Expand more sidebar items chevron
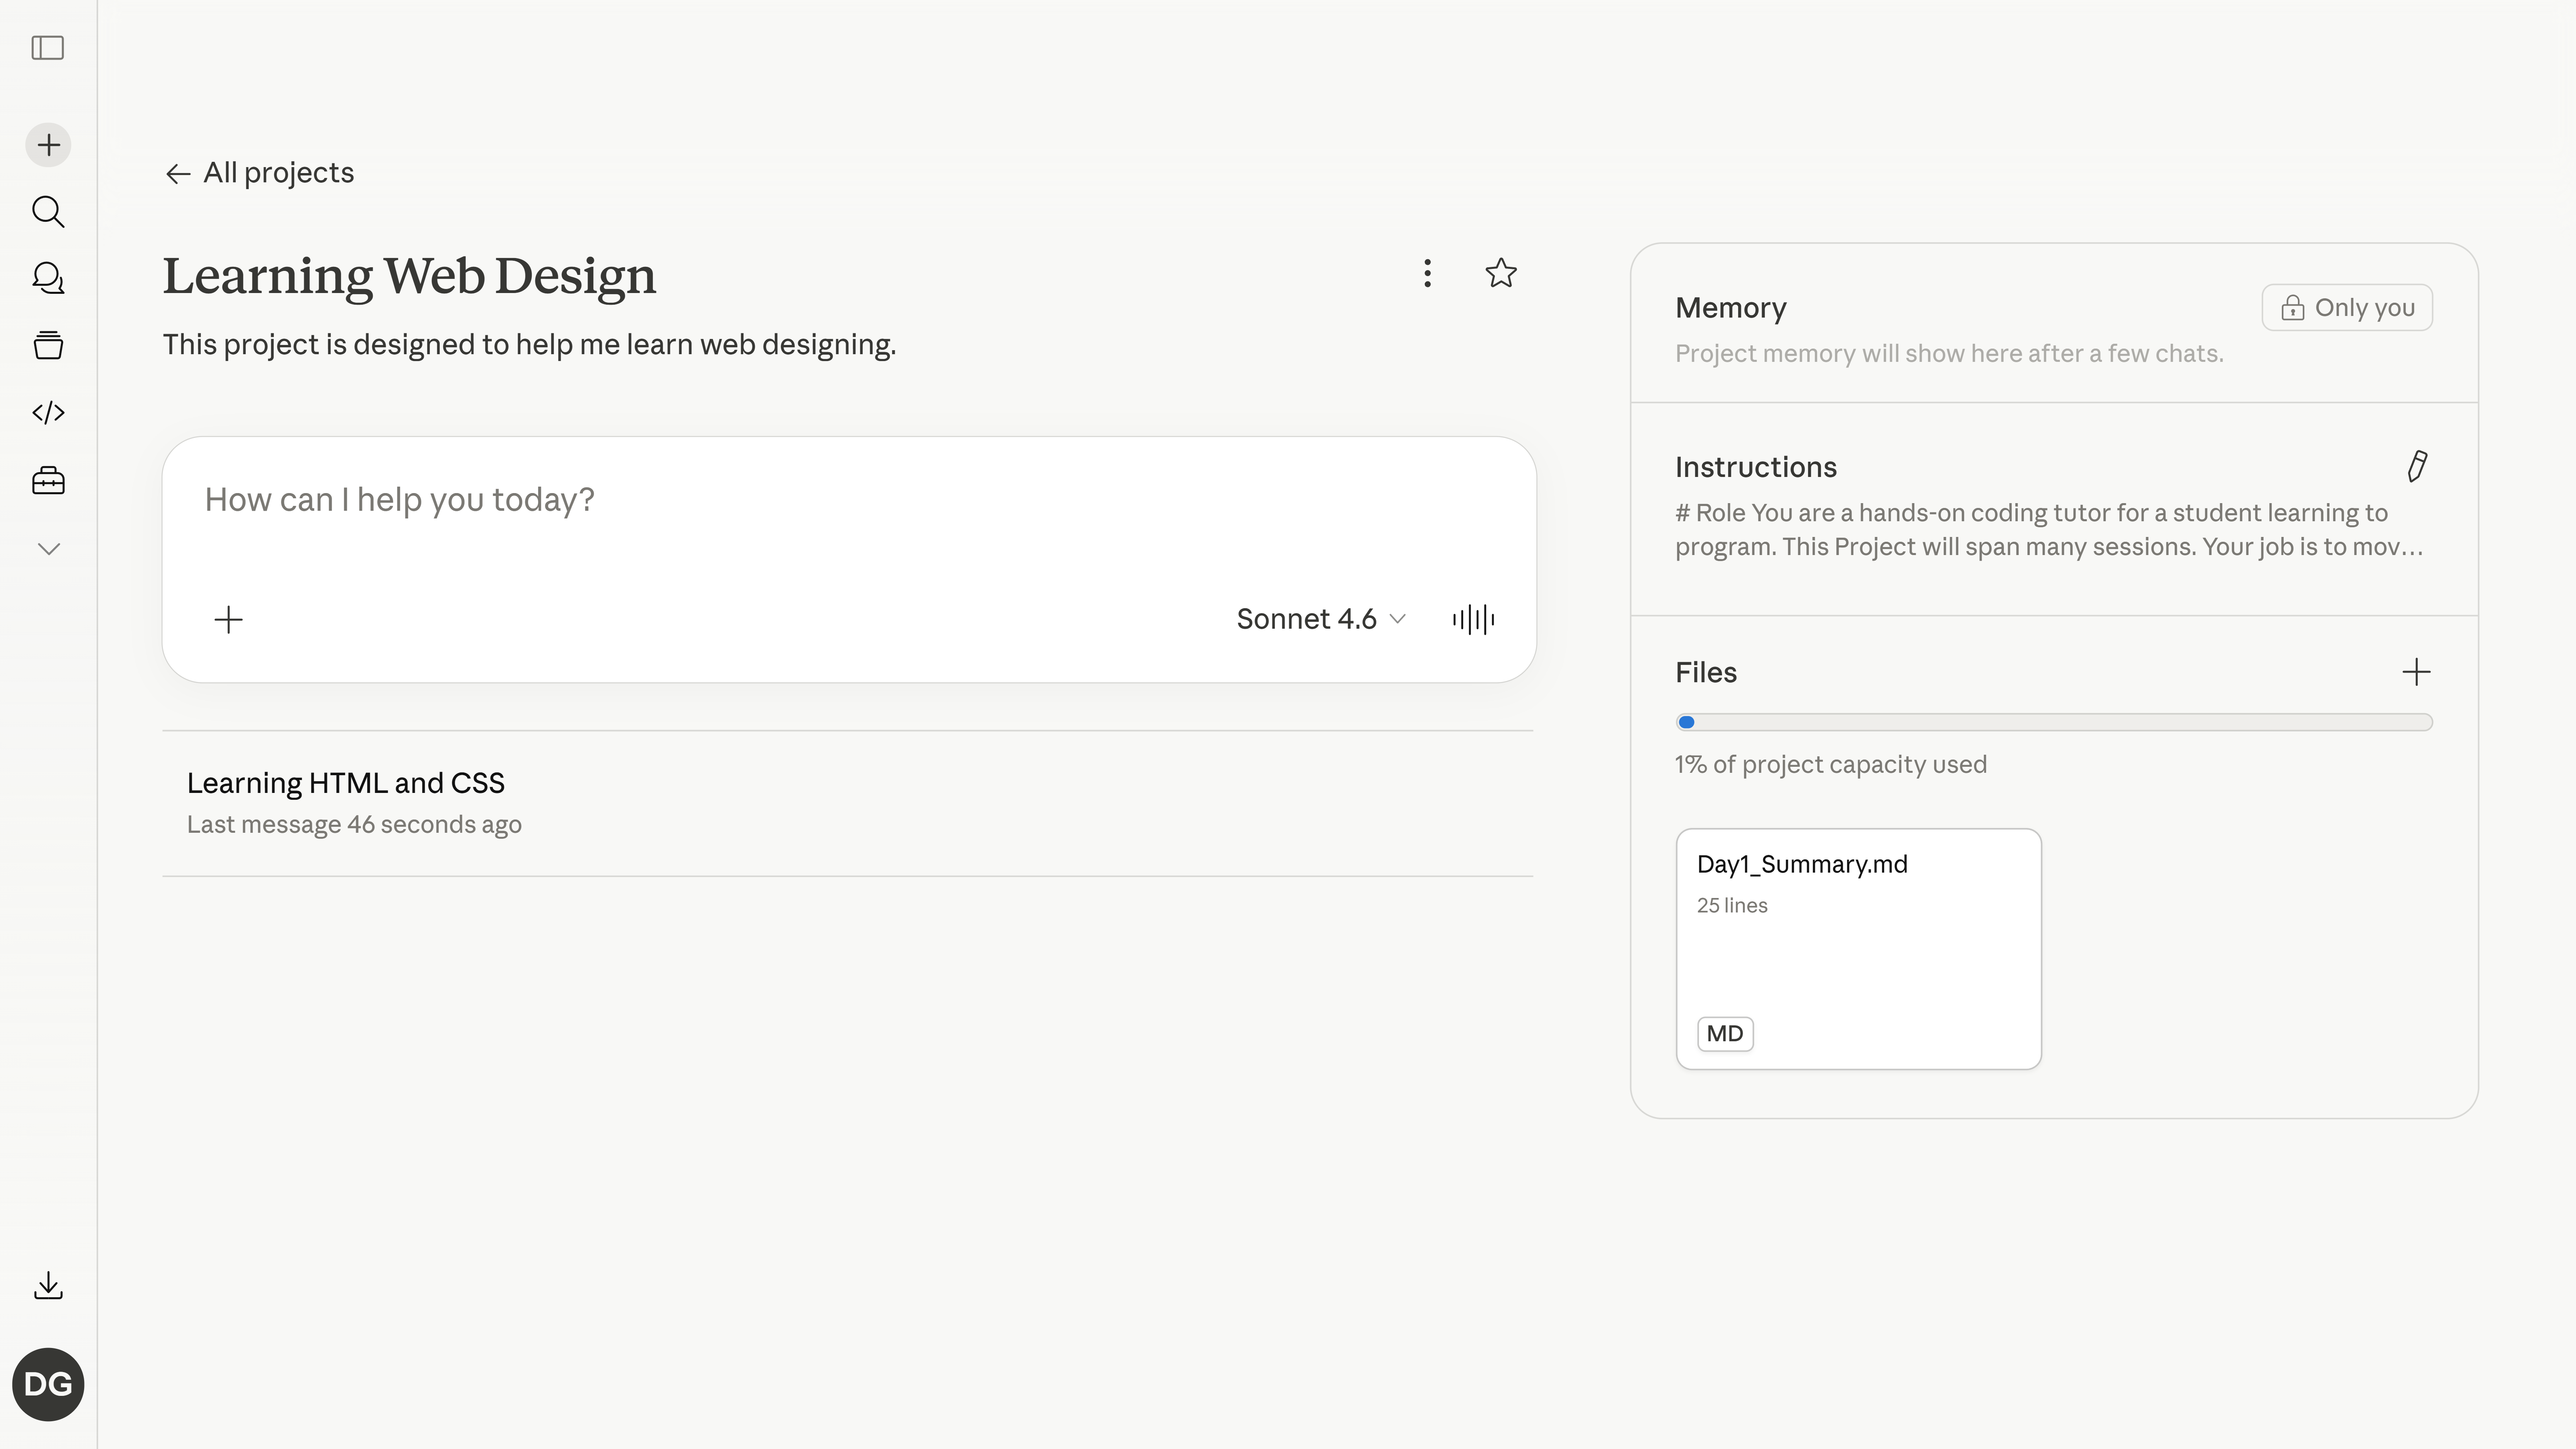Viewport: 2576px width, 1449px height. coord(48,549)
